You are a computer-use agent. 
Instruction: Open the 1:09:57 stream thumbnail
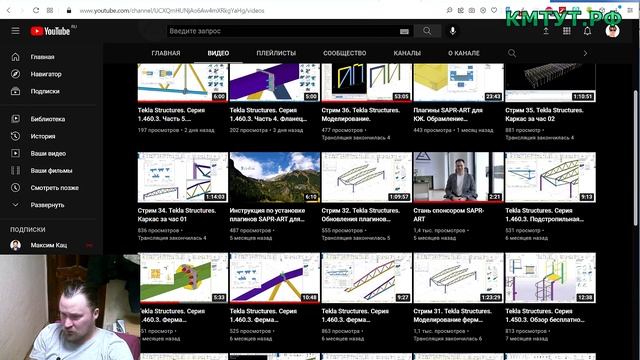[367, 177]
